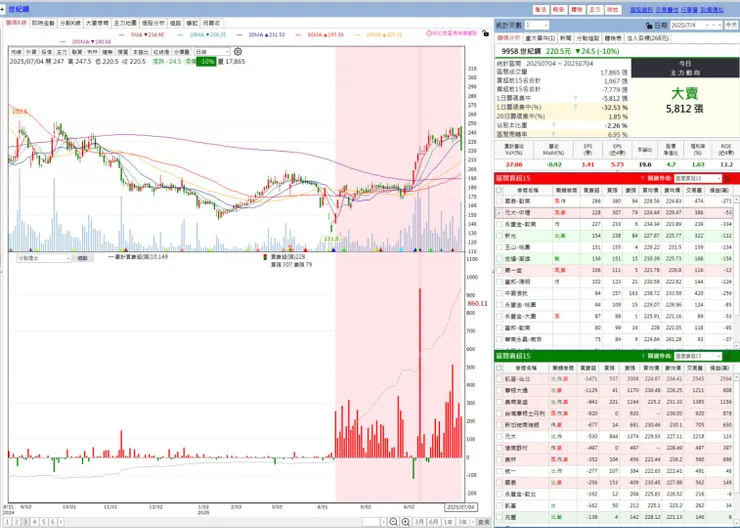Switch to the 分點K線 tab

70,23
